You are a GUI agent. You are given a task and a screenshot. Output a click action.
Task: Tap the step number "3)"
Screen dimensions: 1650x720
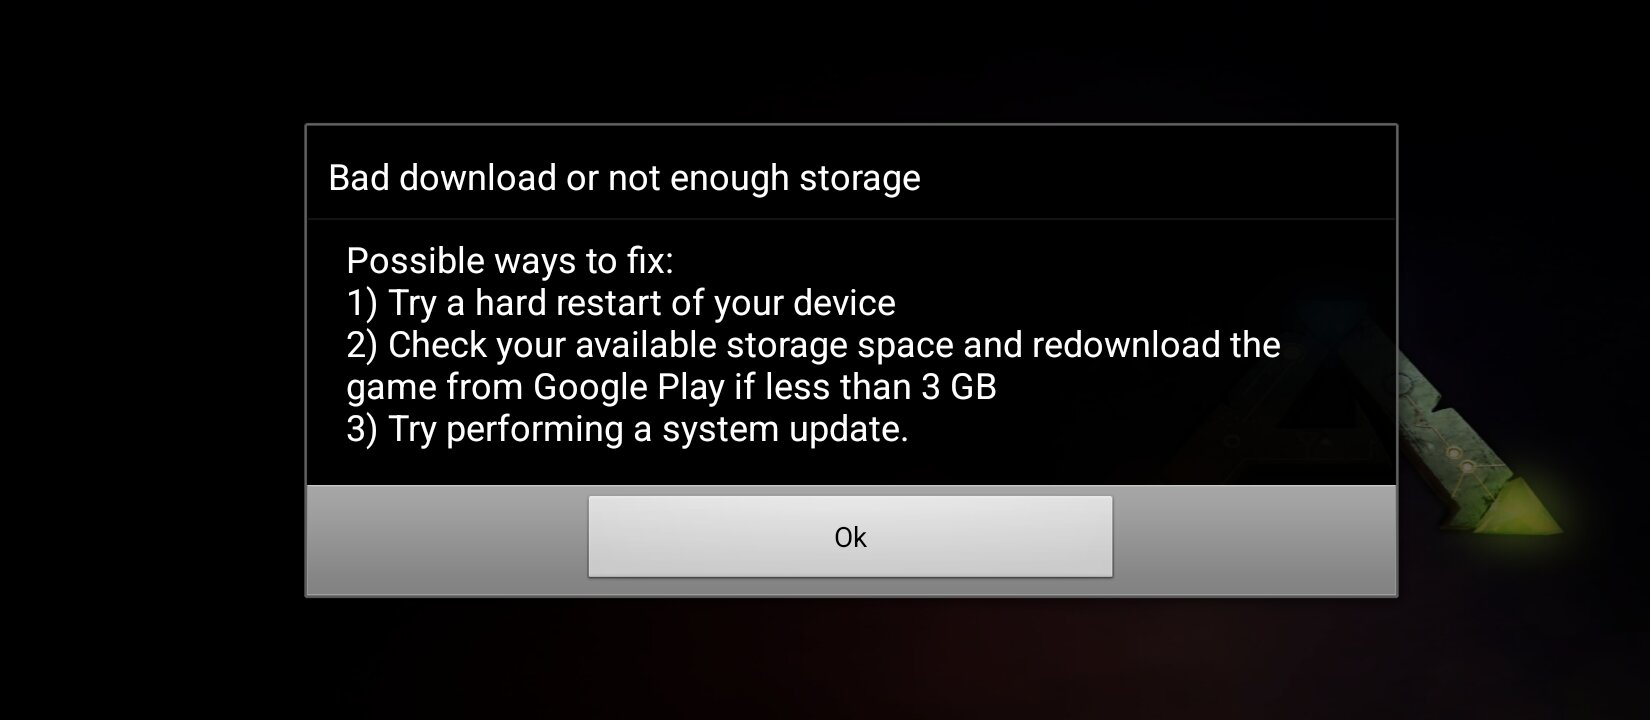[362, 429]
